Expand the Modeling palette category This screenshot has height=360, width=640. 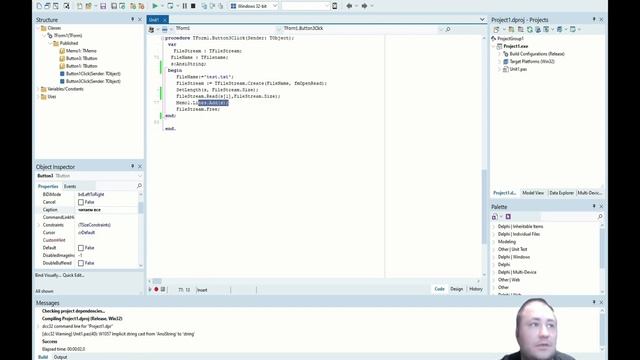coord(494,242)
